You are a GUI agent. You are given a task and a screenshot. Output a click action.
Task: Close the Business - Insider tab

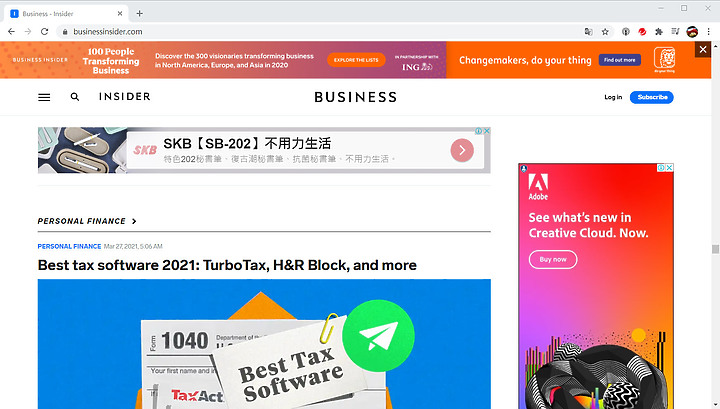(x=120, y=14)
